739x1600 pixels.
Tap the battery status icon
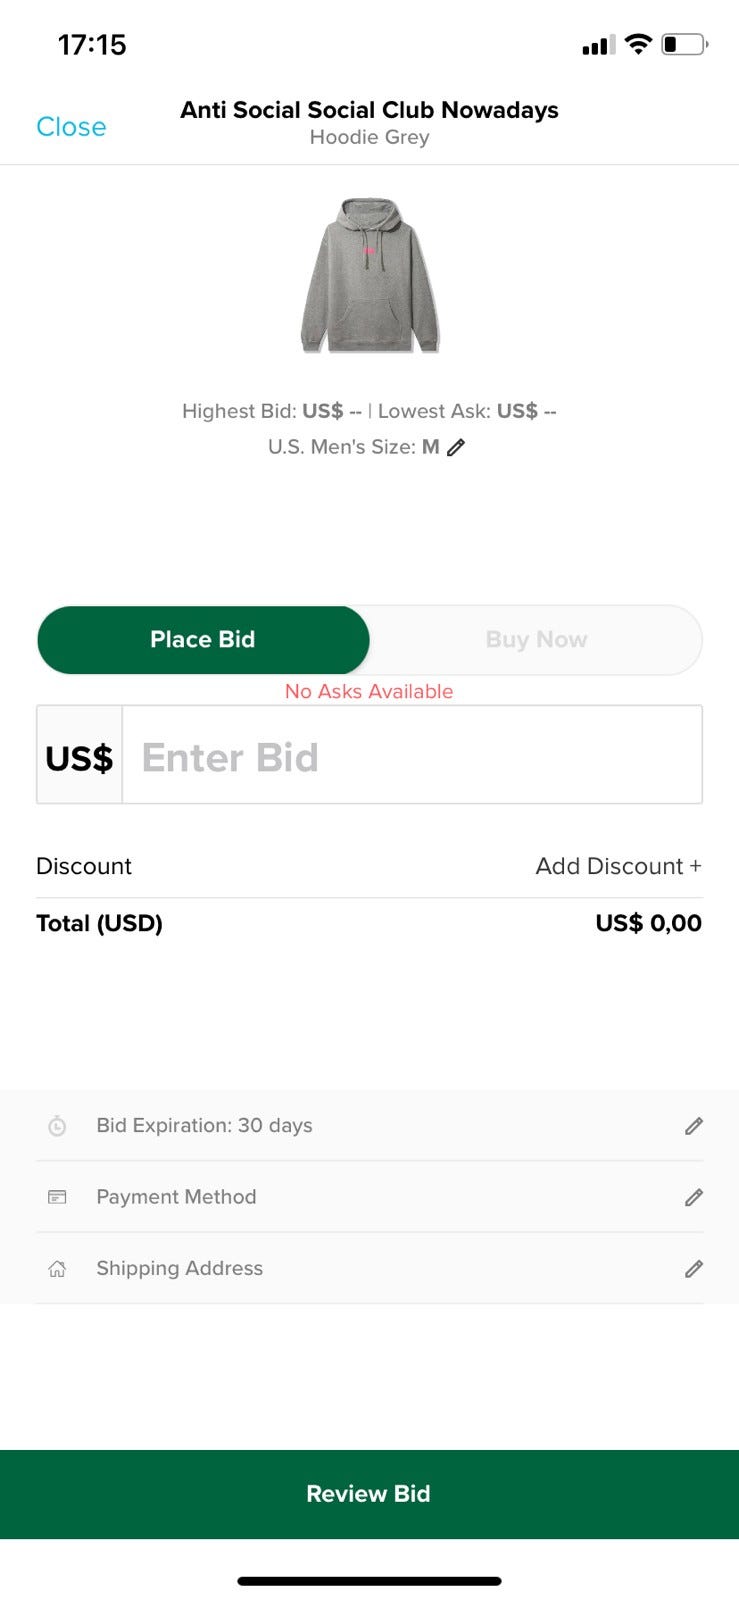click(685, 44)
